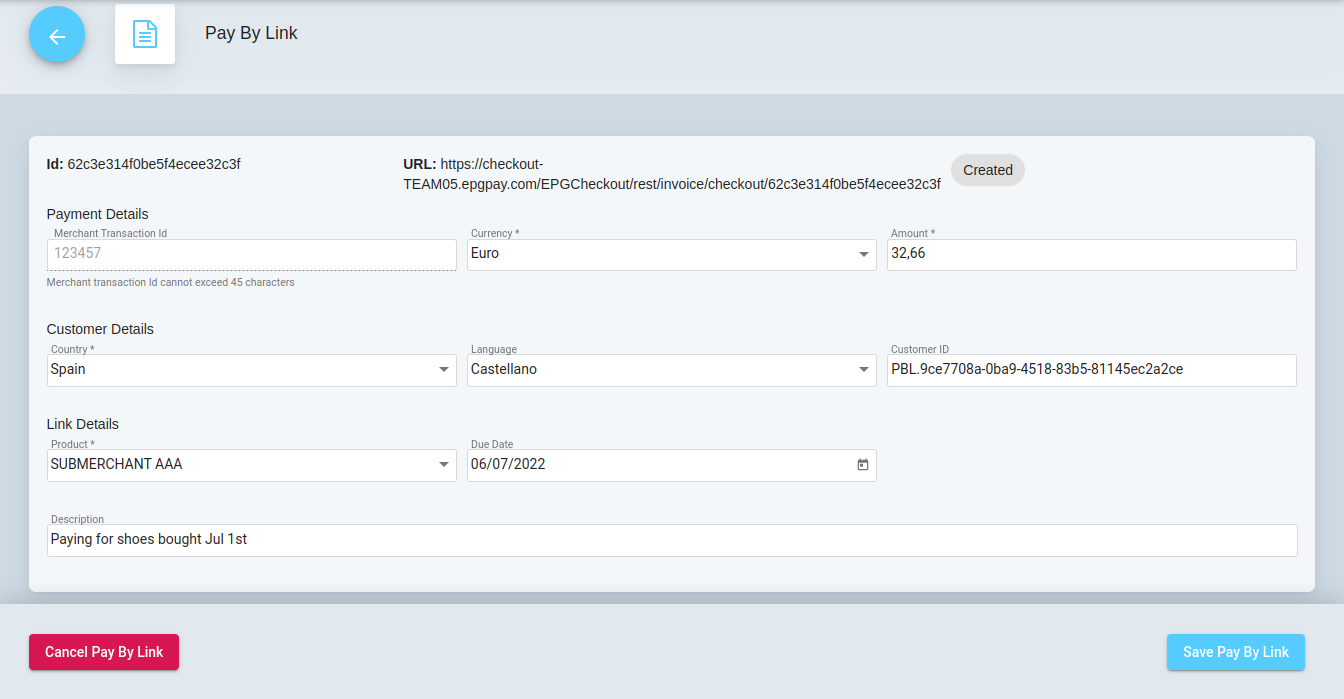Click the back arrow button
This screenshot has width=1344, height=699.
[57, 35]
